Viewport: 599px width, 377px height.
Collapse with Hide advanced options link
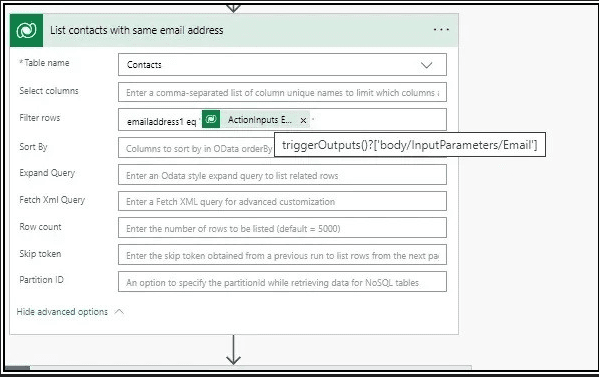pyautogui.click(x=70, y=312)
